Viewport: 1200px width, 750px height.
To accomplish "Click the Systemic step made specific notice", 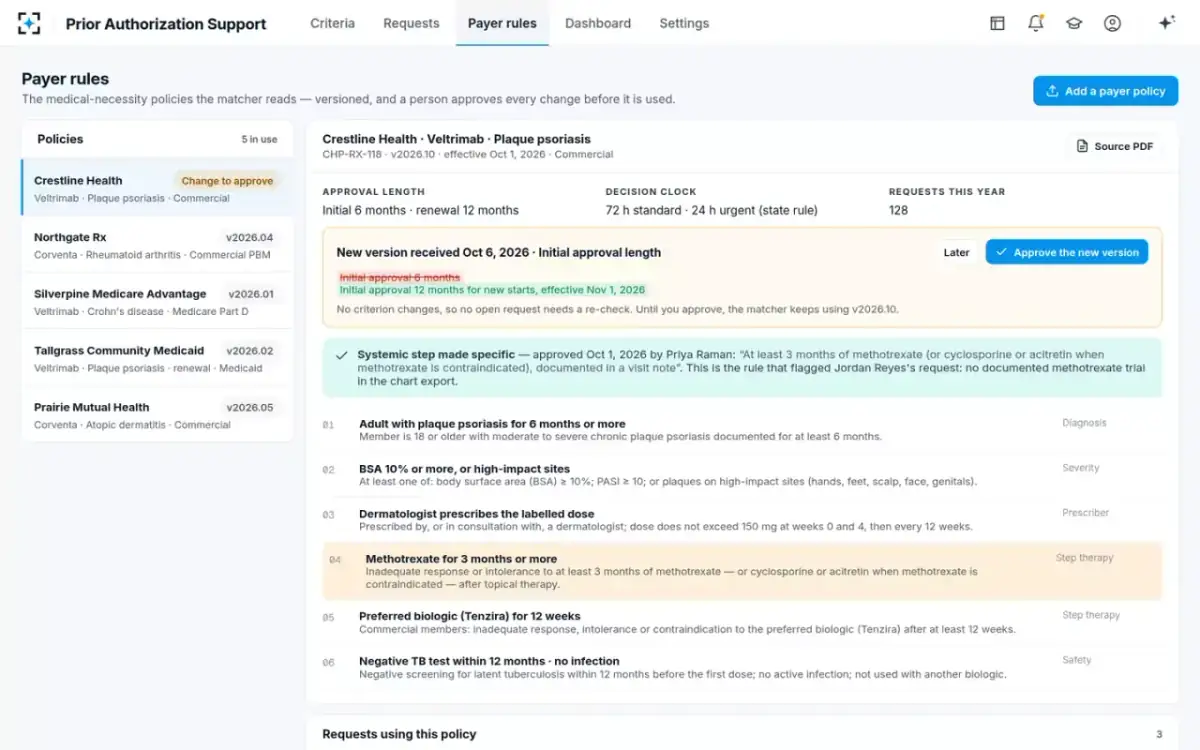I will pyautogui.click(x=742, y=368).
